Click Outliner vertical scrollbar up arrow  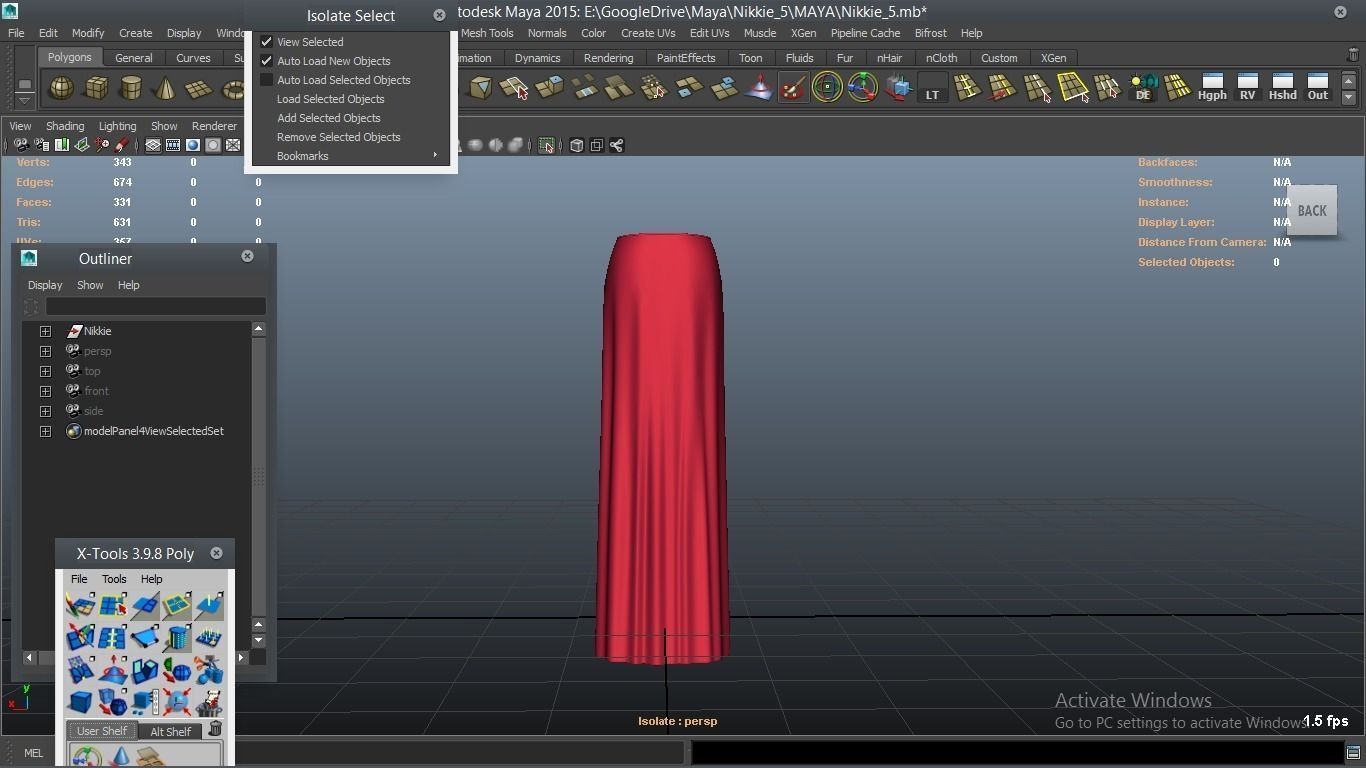[x=258, y=329]
